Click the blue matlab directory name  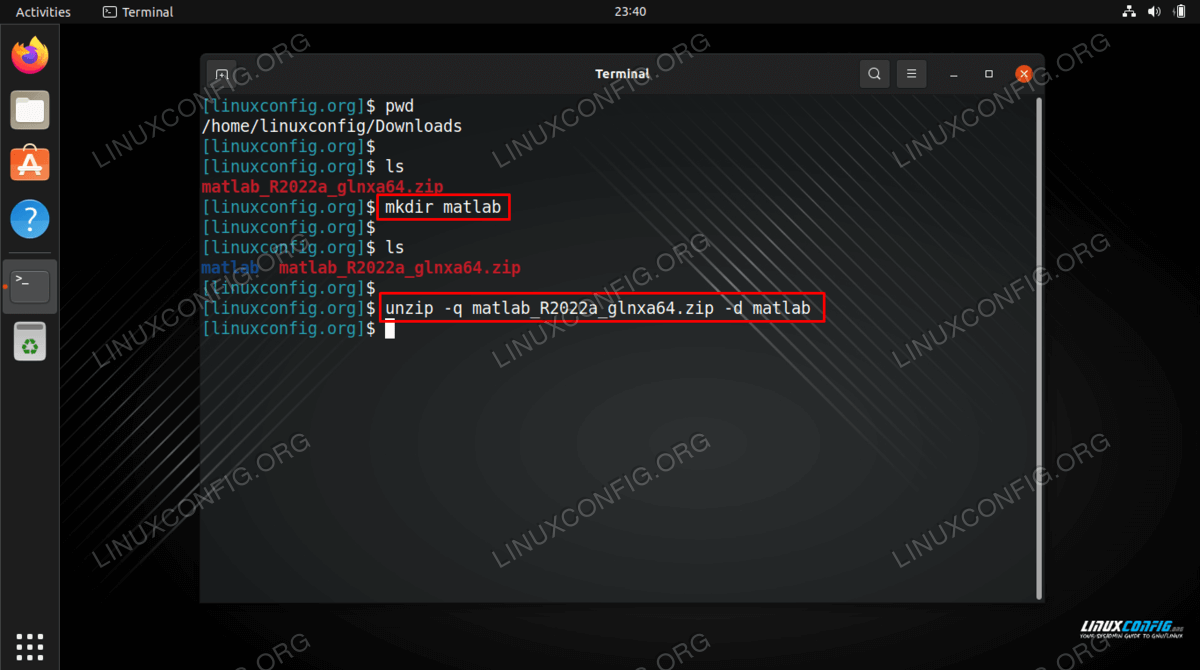point(230,268)
